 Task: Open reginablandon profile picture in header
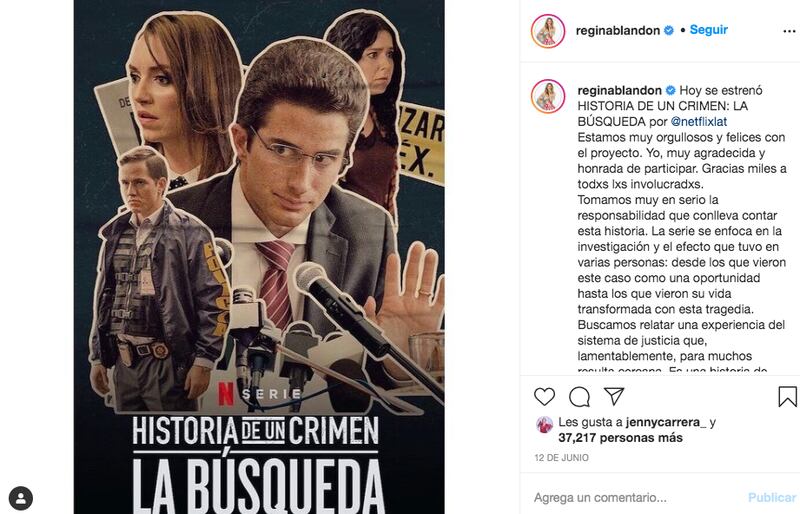pos(548,31)
